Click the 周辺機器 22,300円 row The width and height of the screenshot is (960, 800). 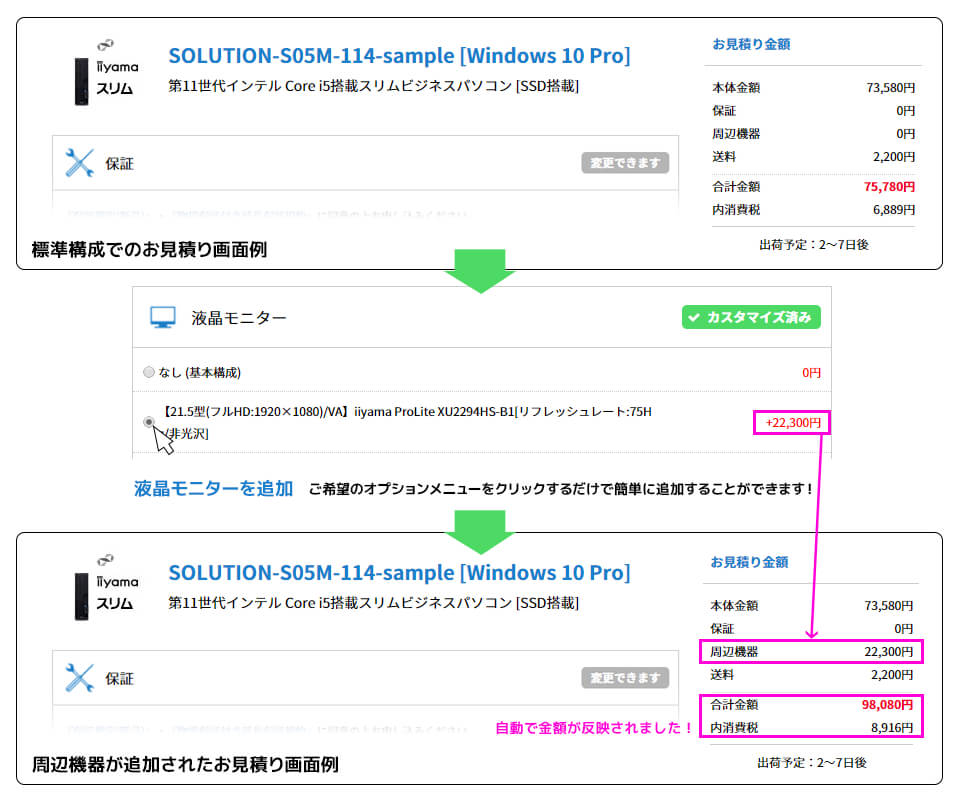(x=811, y=652)
